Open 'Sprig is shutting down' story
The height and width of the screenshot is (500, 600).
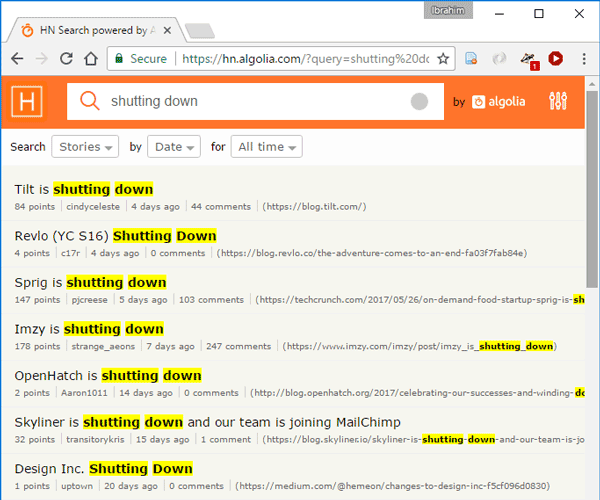[x=90, y=282]
